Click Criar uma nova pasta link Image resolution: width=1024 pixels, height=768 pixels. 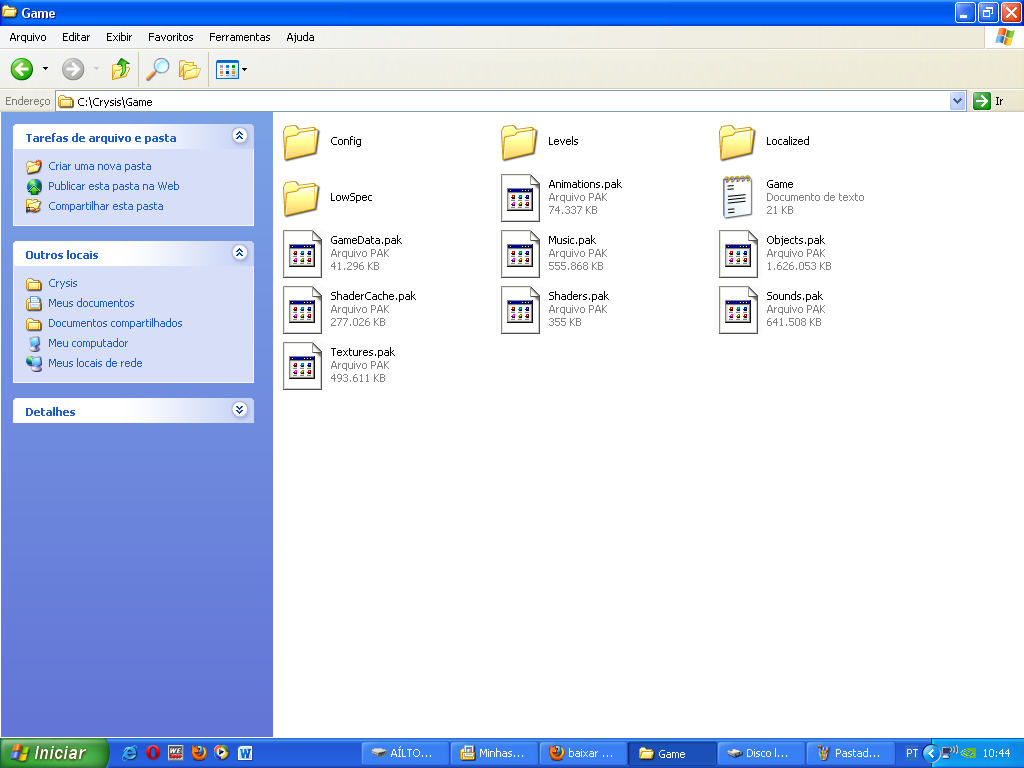tap(100, 166)
